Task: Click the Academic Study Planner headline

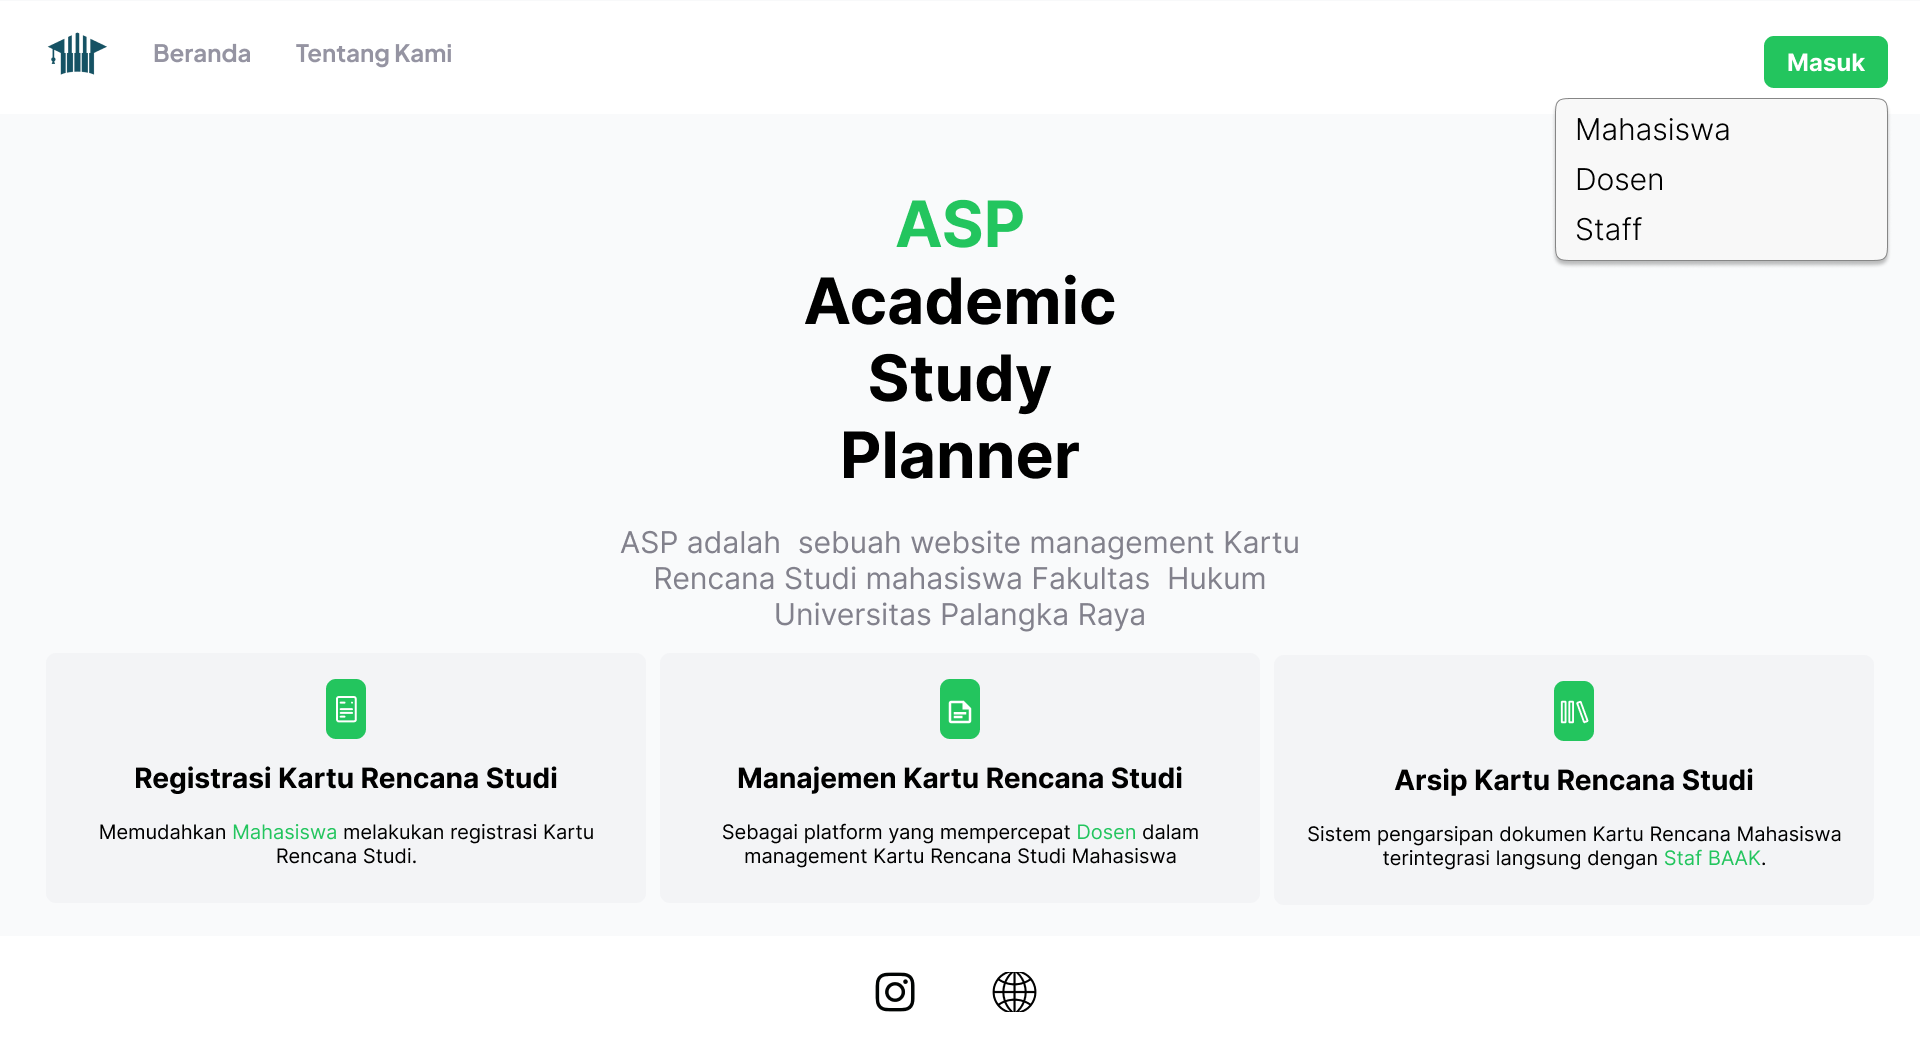Action: (x=959, y=378)
